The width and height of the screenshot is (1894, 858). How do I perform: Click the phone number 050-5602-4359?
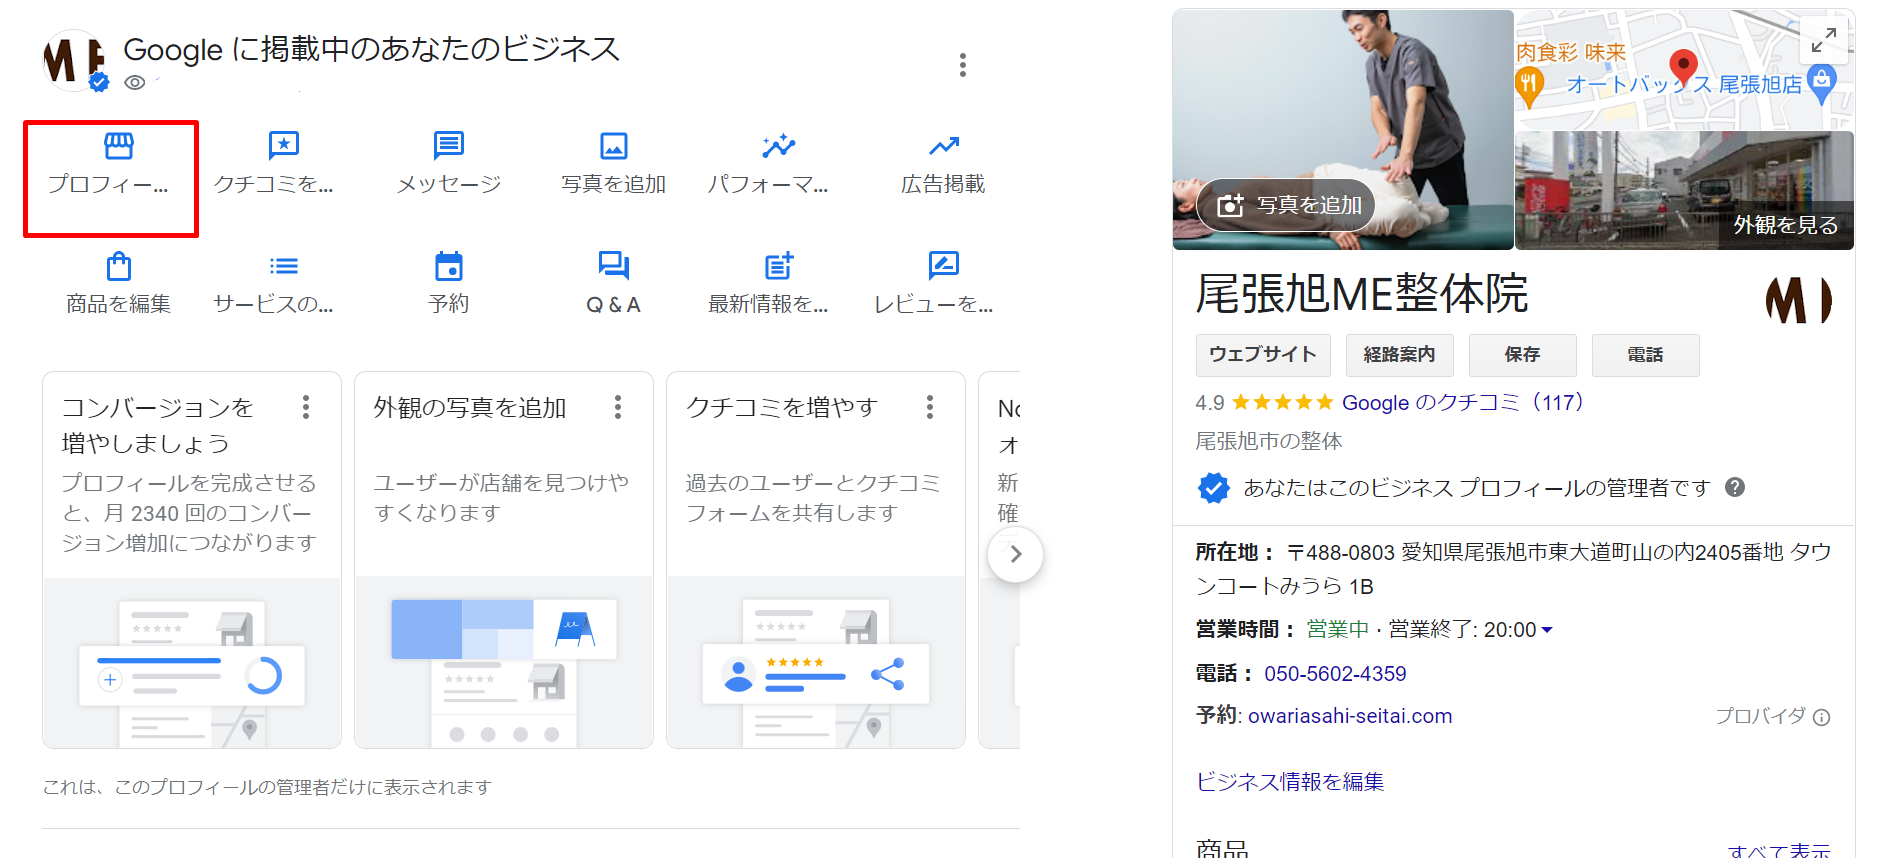1335,674
